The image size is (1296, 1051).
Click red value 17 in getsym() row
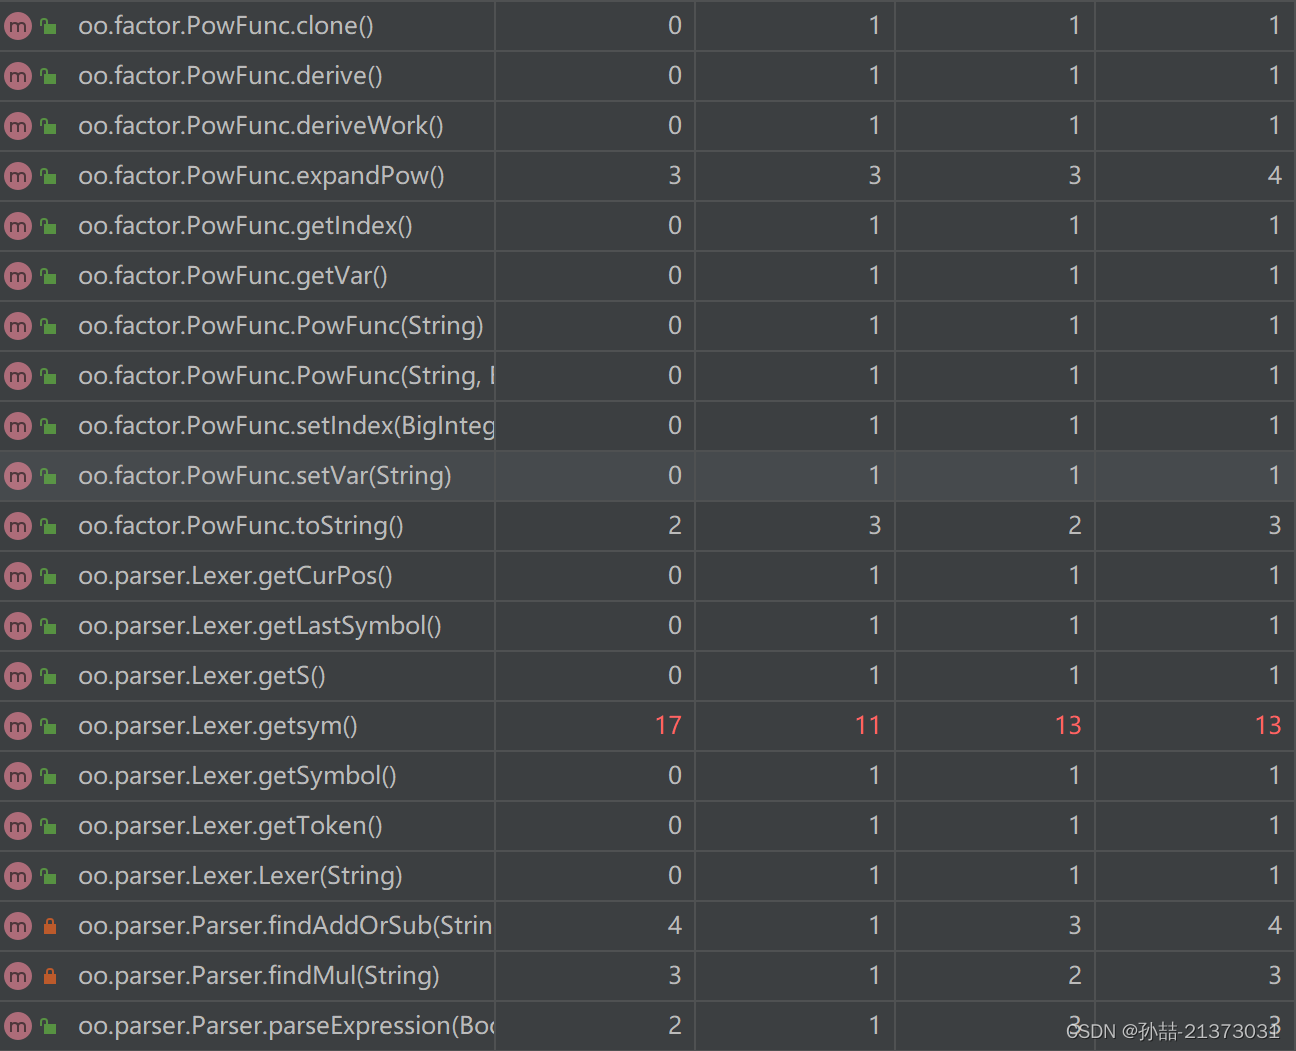tap(669, 726)
